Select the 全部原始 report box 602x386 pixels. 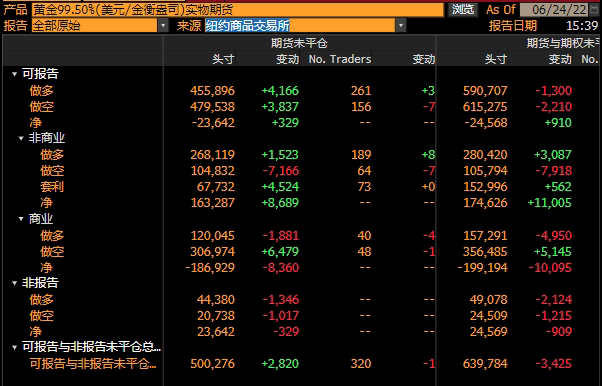click(x=95, y=26)
